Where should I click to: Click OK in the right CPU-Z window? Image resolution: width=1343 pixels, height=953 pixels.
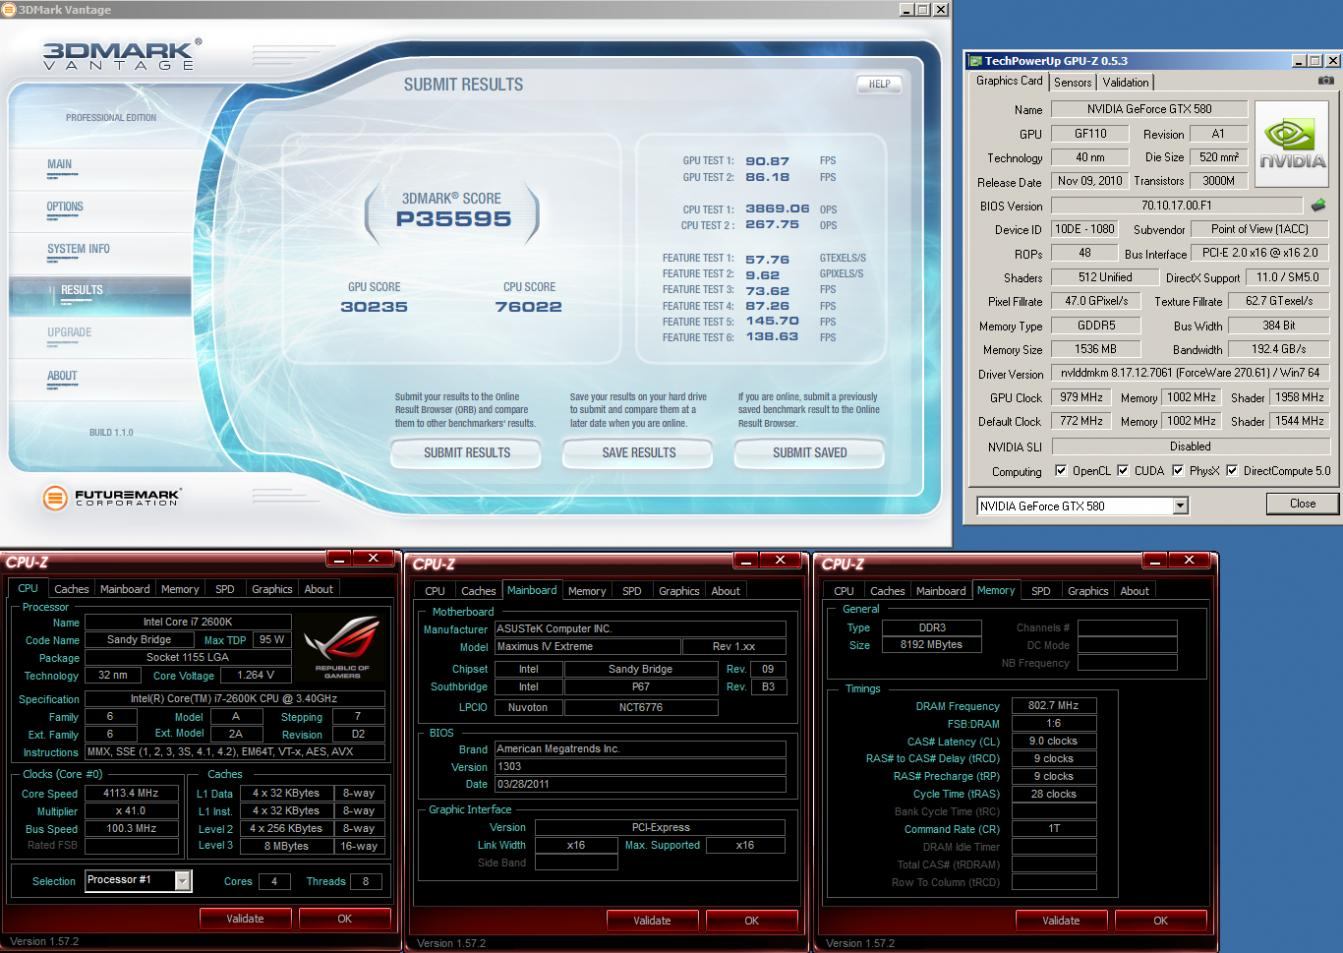(x=1160, y=920)
